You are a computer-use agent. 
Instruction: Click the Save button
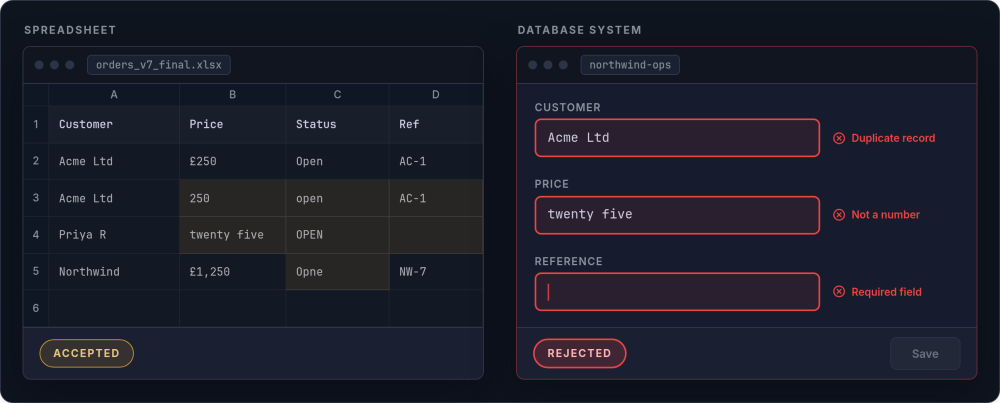925,353
